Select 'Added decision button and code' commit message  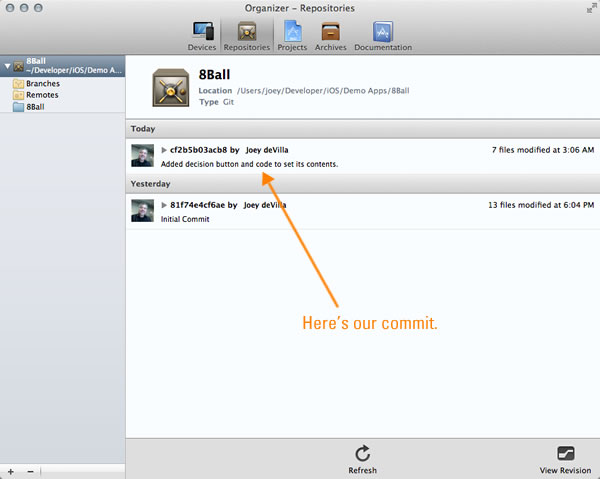click(249, 164)
